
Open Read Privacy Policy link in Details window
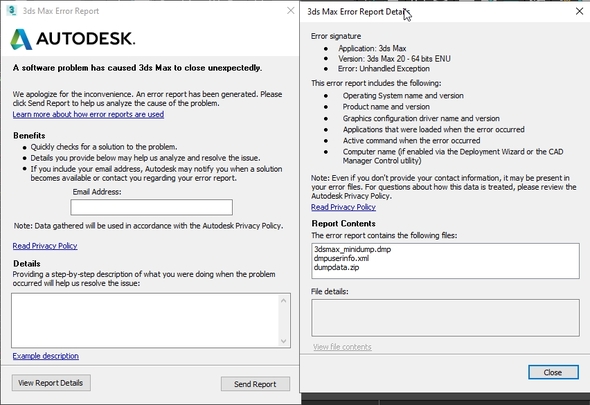[x=343, y=207]
